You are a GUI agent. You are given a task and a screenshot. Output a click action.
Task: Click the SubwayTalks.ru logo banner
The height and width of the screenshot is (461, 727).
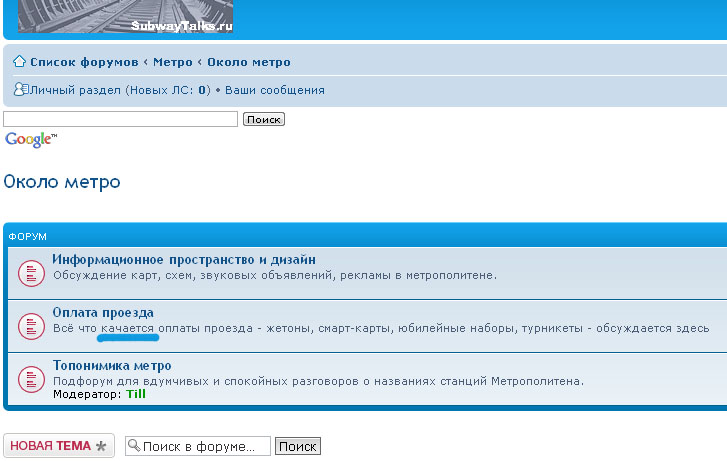pos(125,15)
